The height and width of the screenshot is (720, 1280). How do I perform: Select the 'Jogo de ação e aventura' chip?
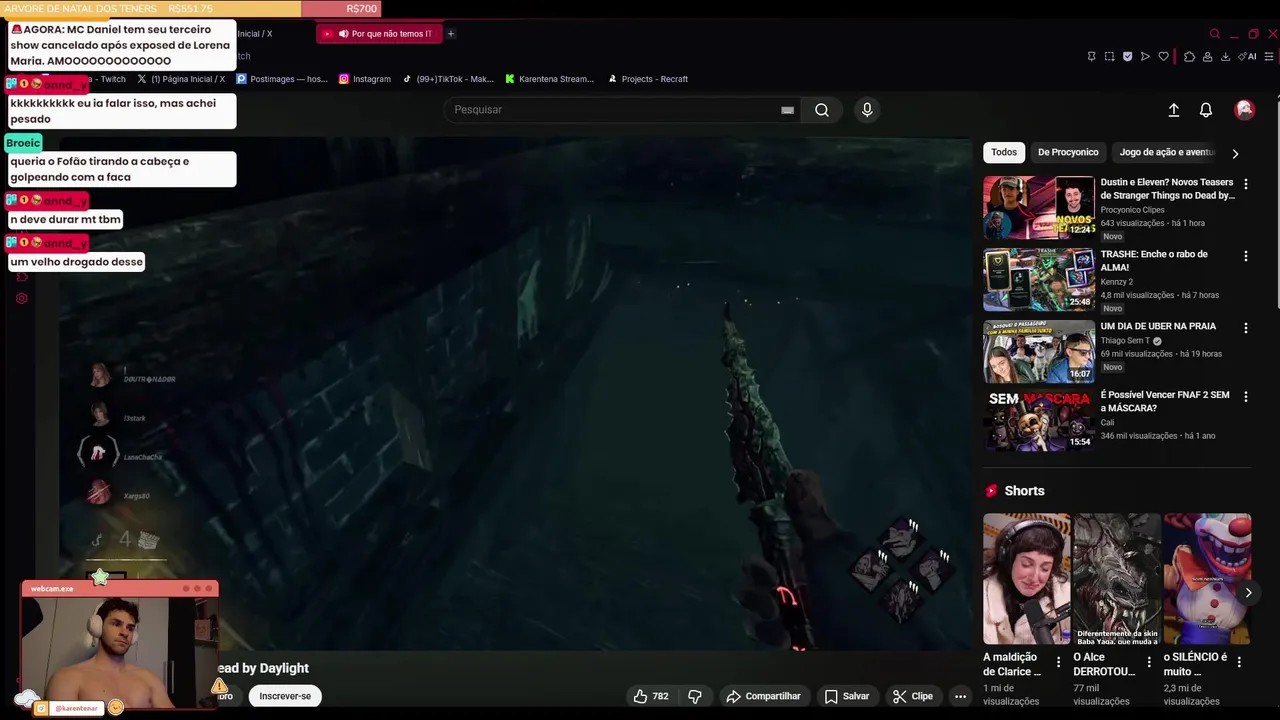pyautogui.click(x=1166, y=152)
